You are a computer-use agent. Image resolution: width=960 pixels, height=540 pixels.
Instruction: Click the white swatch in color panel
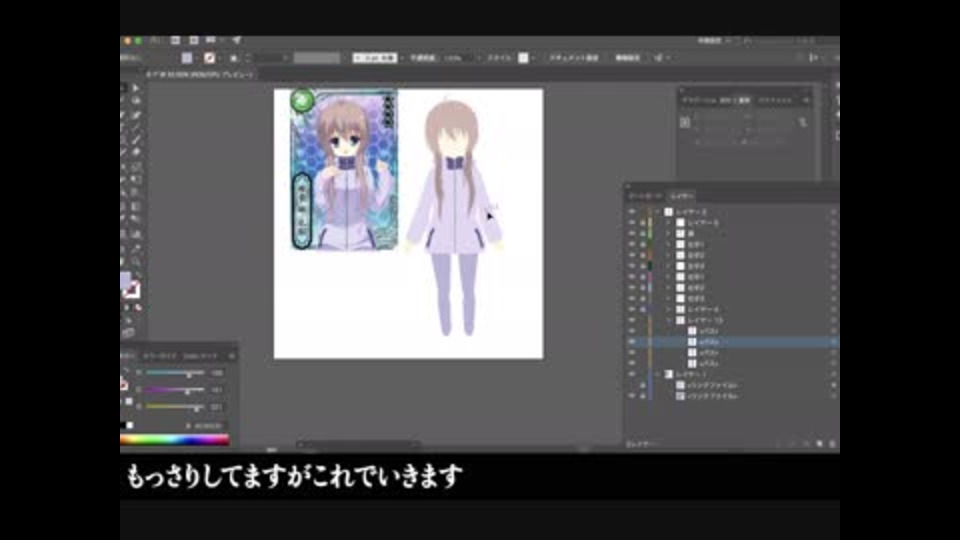tap(130, 426)
